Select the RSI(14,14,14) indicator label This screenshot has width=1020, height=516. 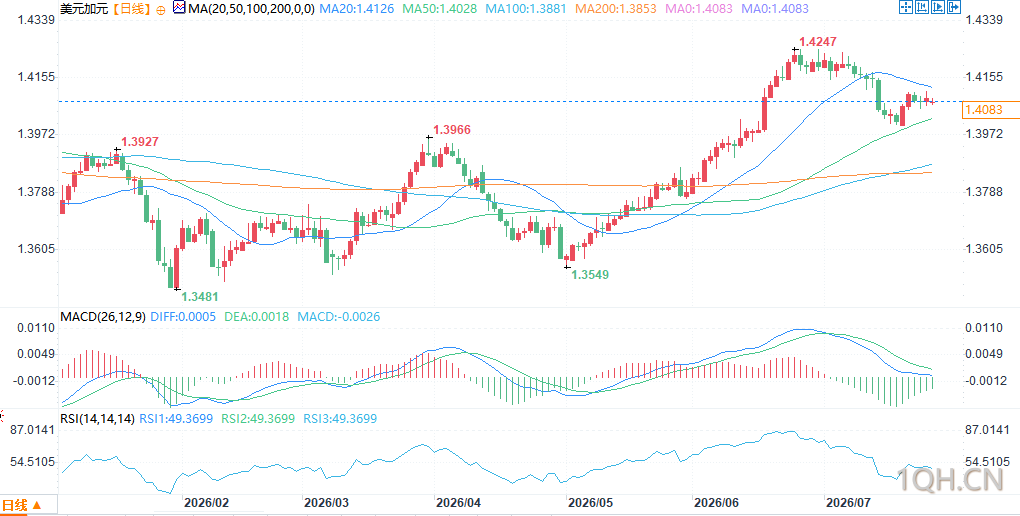[98, 419]
